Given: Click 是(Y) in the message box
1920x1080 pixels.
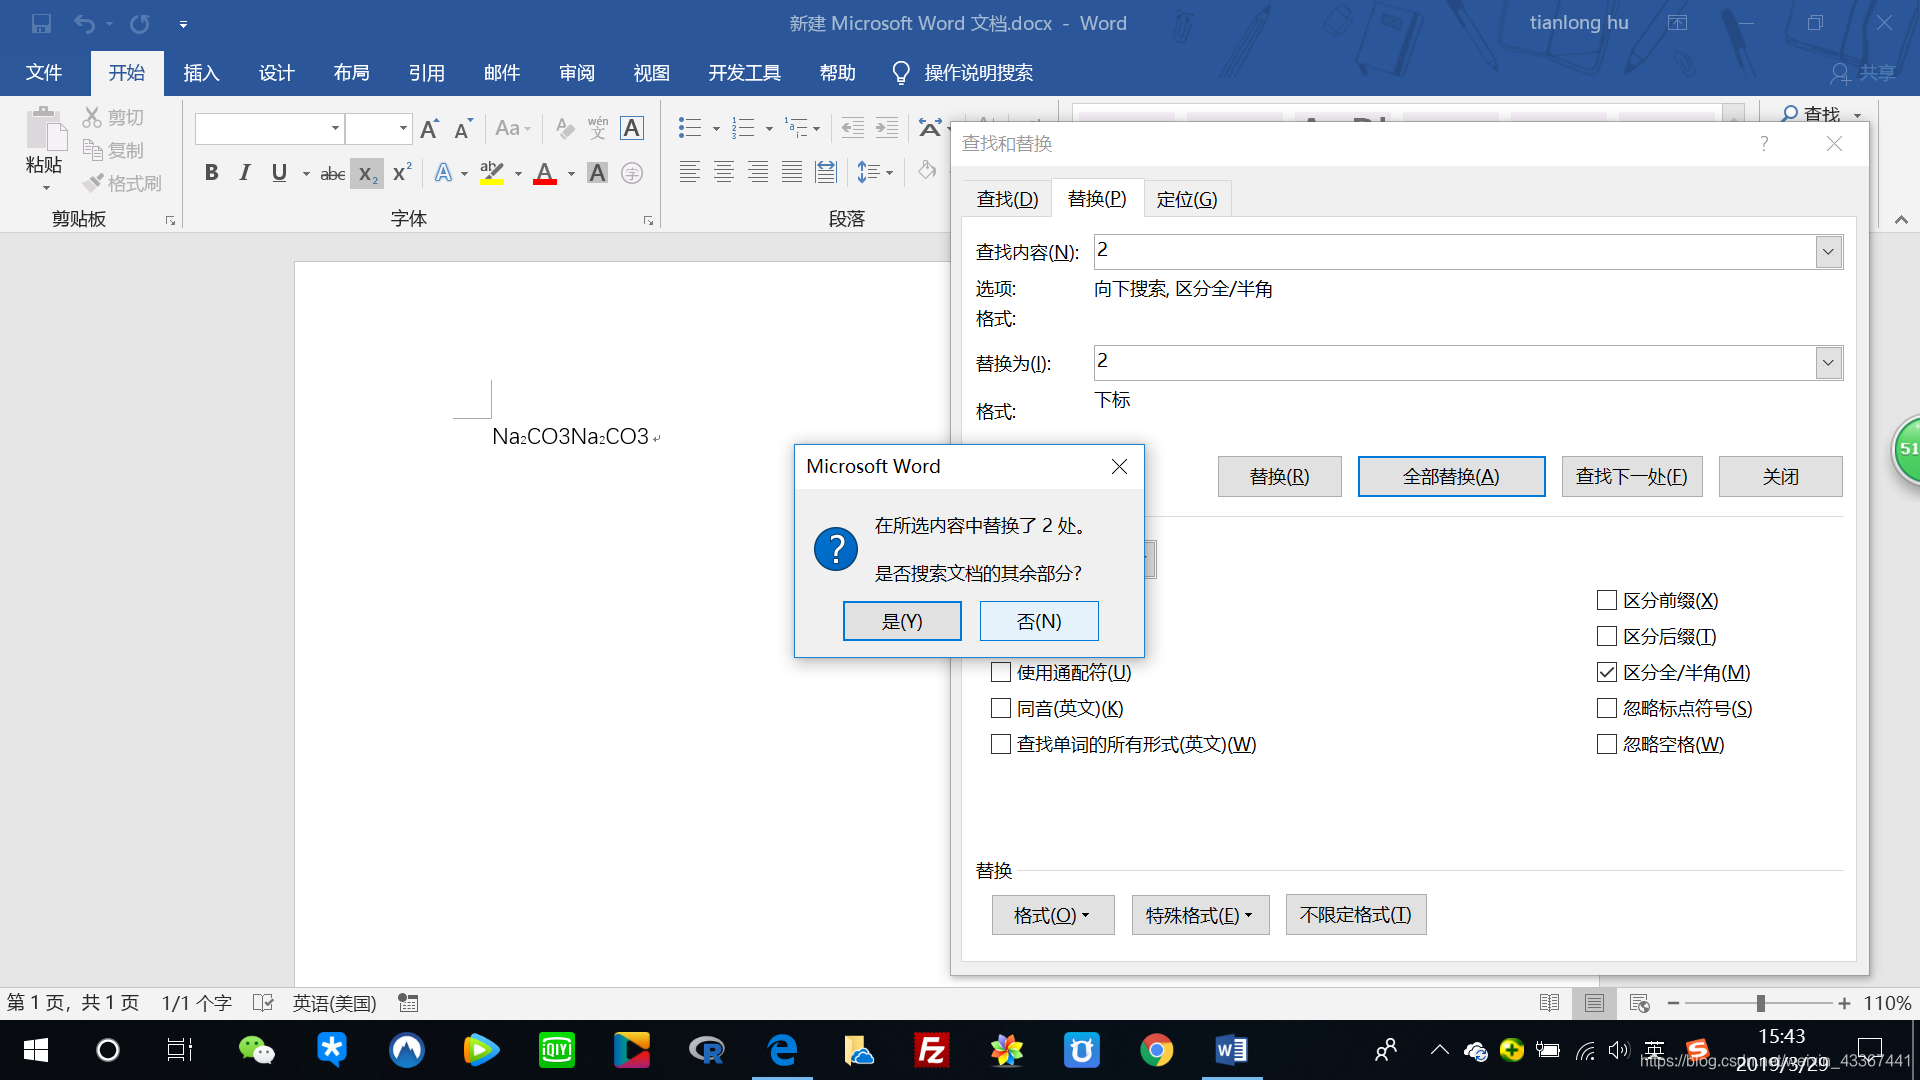Looking at the screenshot, I should pos(902,621).
